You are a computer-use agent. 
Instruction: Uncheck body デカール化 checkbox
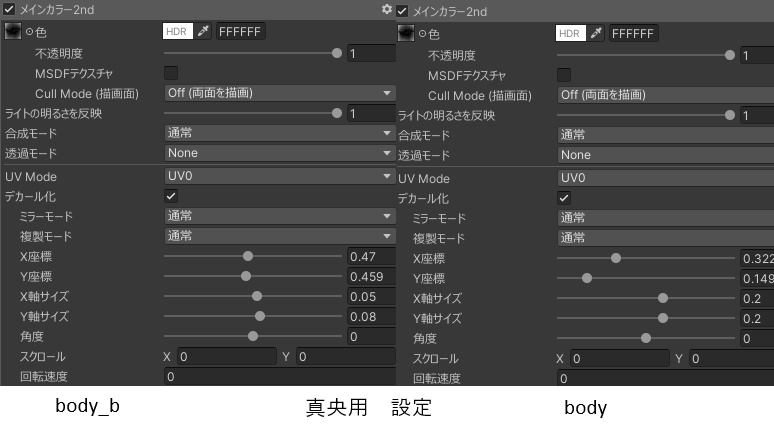pyautogui.click(x=564, y=198)
